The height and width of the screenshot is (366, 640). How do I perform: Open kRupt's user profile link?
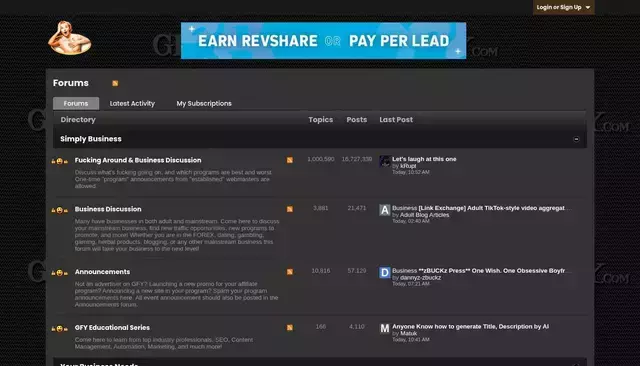point(408,166)
